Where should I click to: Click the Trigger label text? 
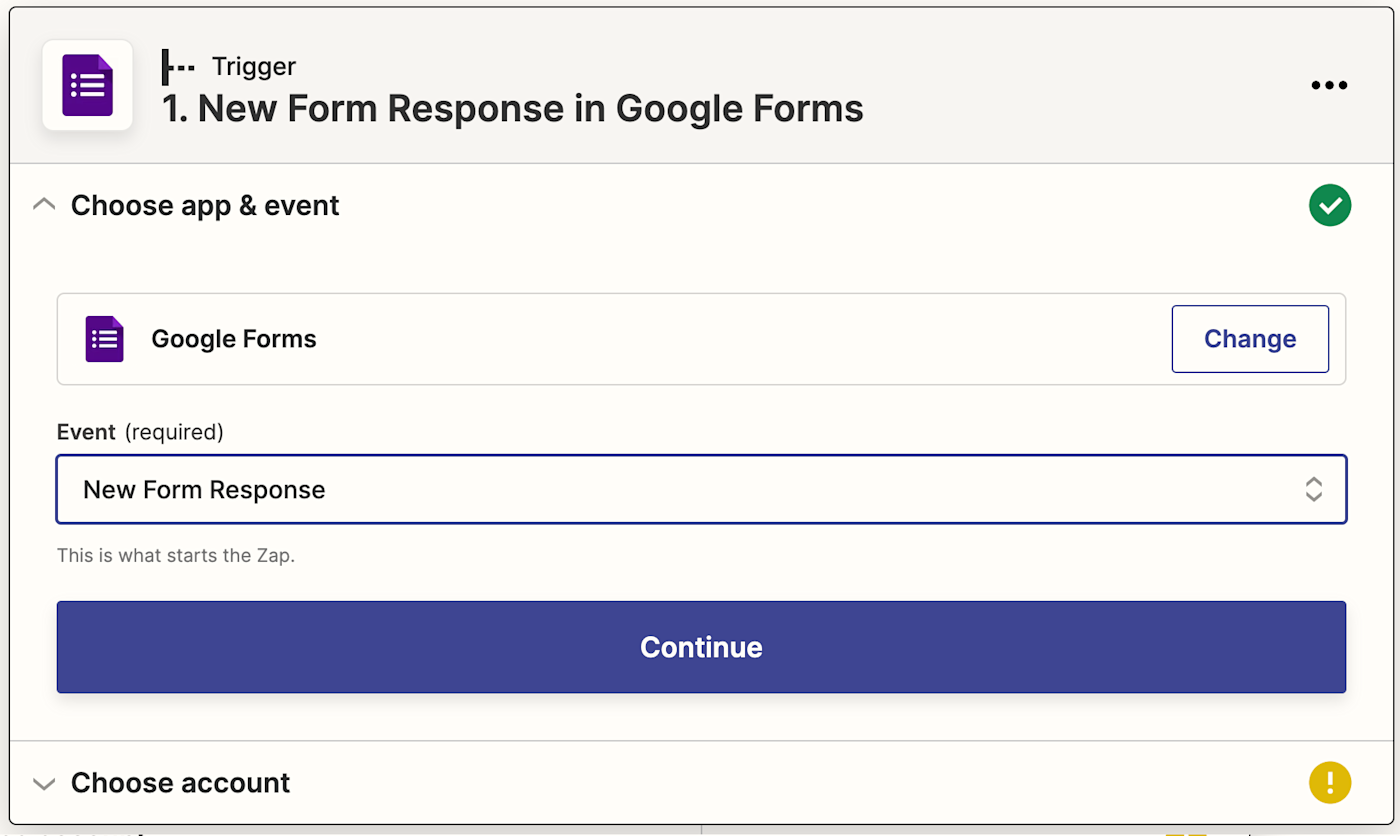point(254,67)
